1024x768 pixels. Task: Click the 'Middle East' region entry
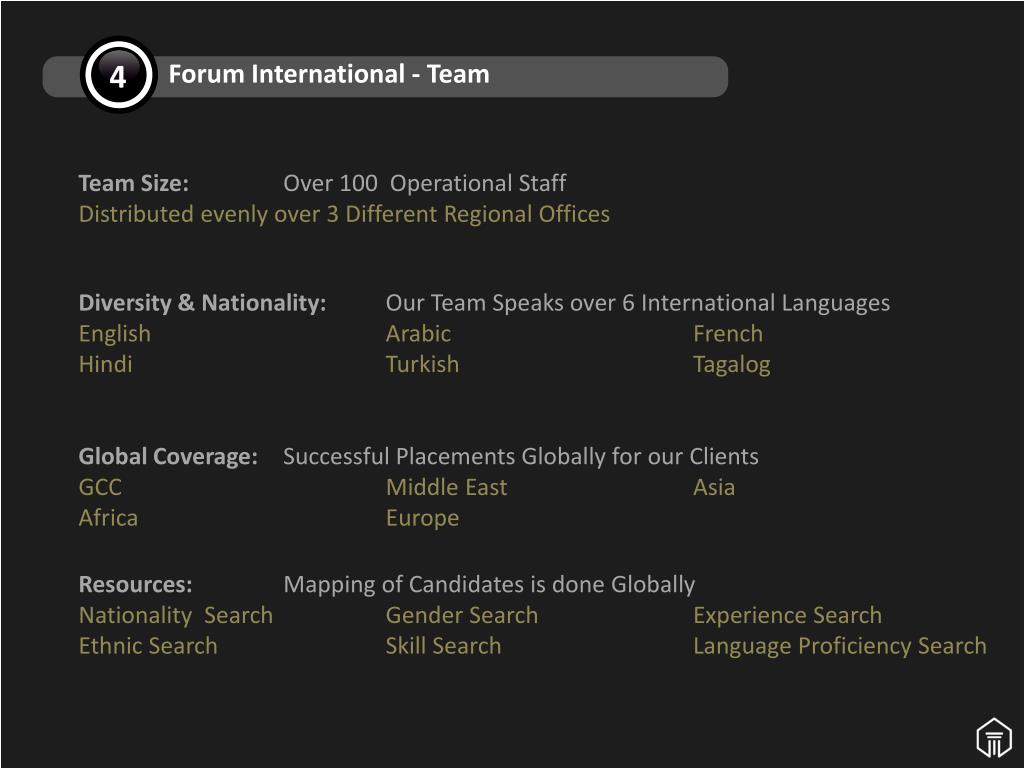tap(447, 487)
